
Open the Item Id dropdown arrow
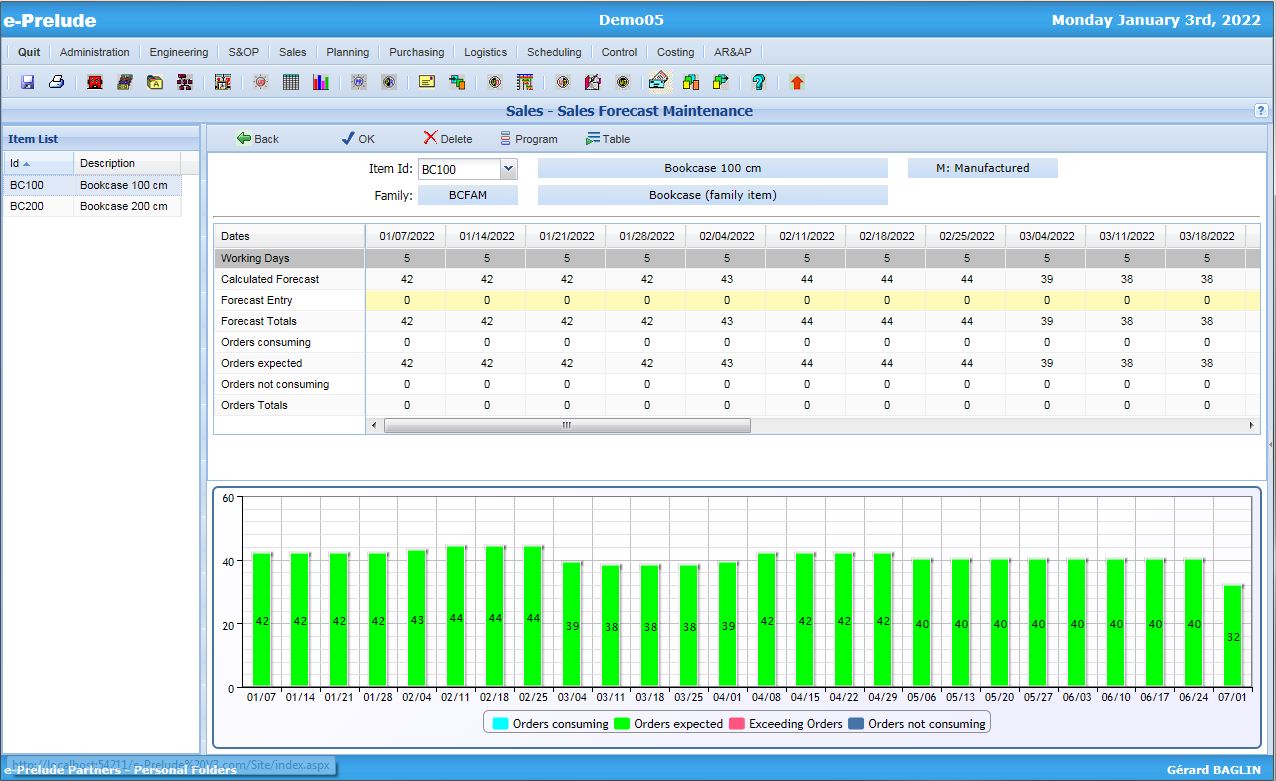508,169
